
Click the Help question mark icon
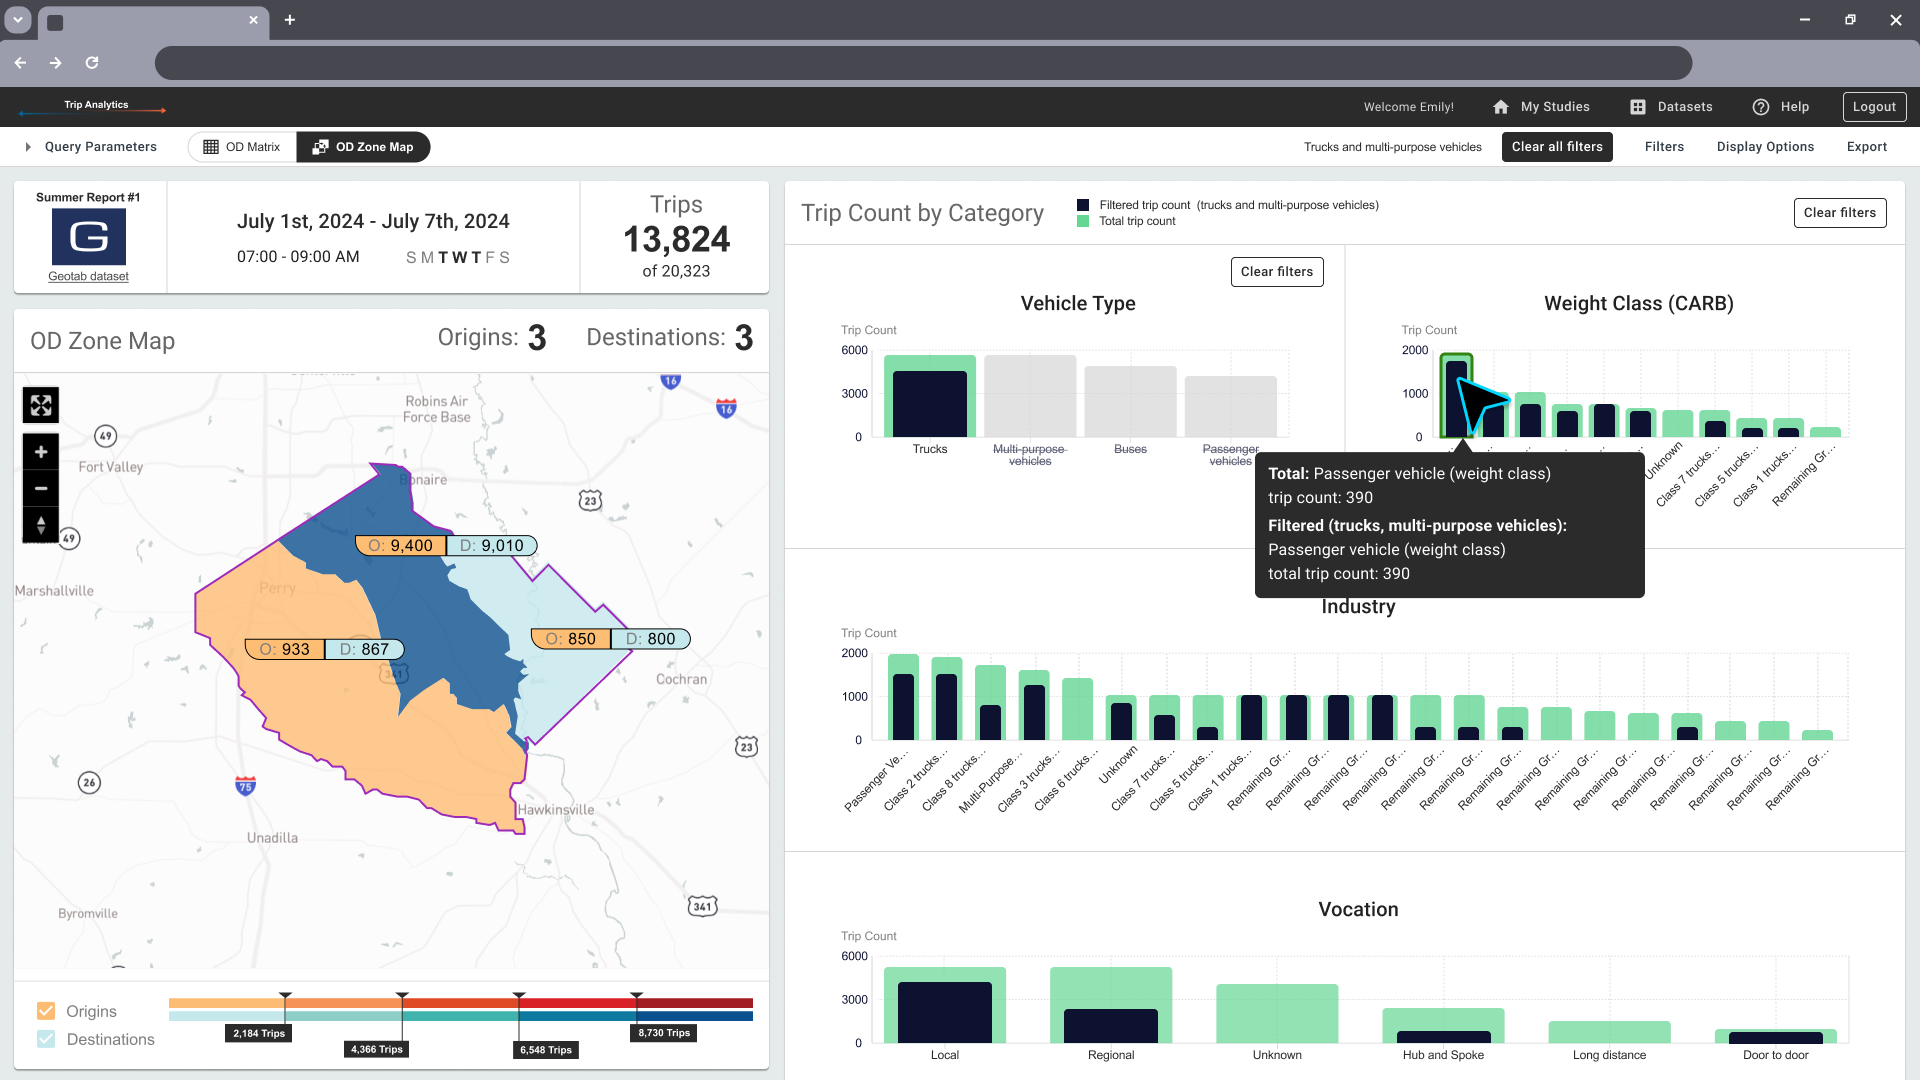(x=1761, y=107)
